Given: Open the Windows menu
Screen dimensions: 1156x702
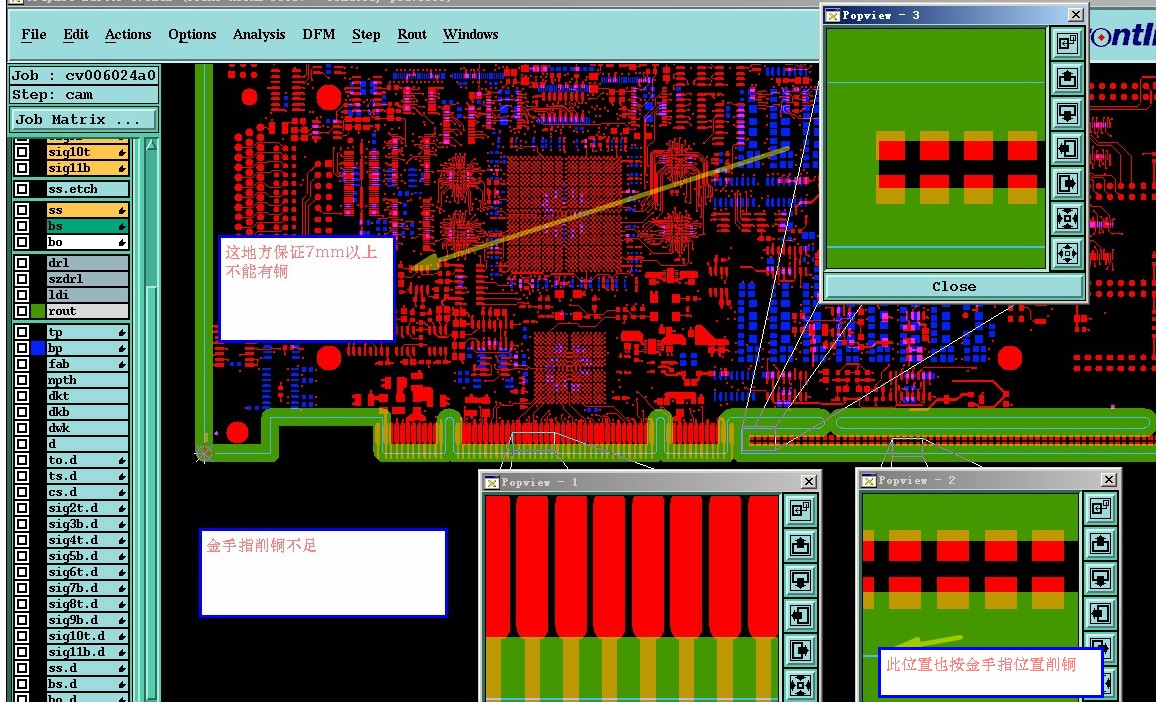Looking at the screenshot, I should pos(470,35).
